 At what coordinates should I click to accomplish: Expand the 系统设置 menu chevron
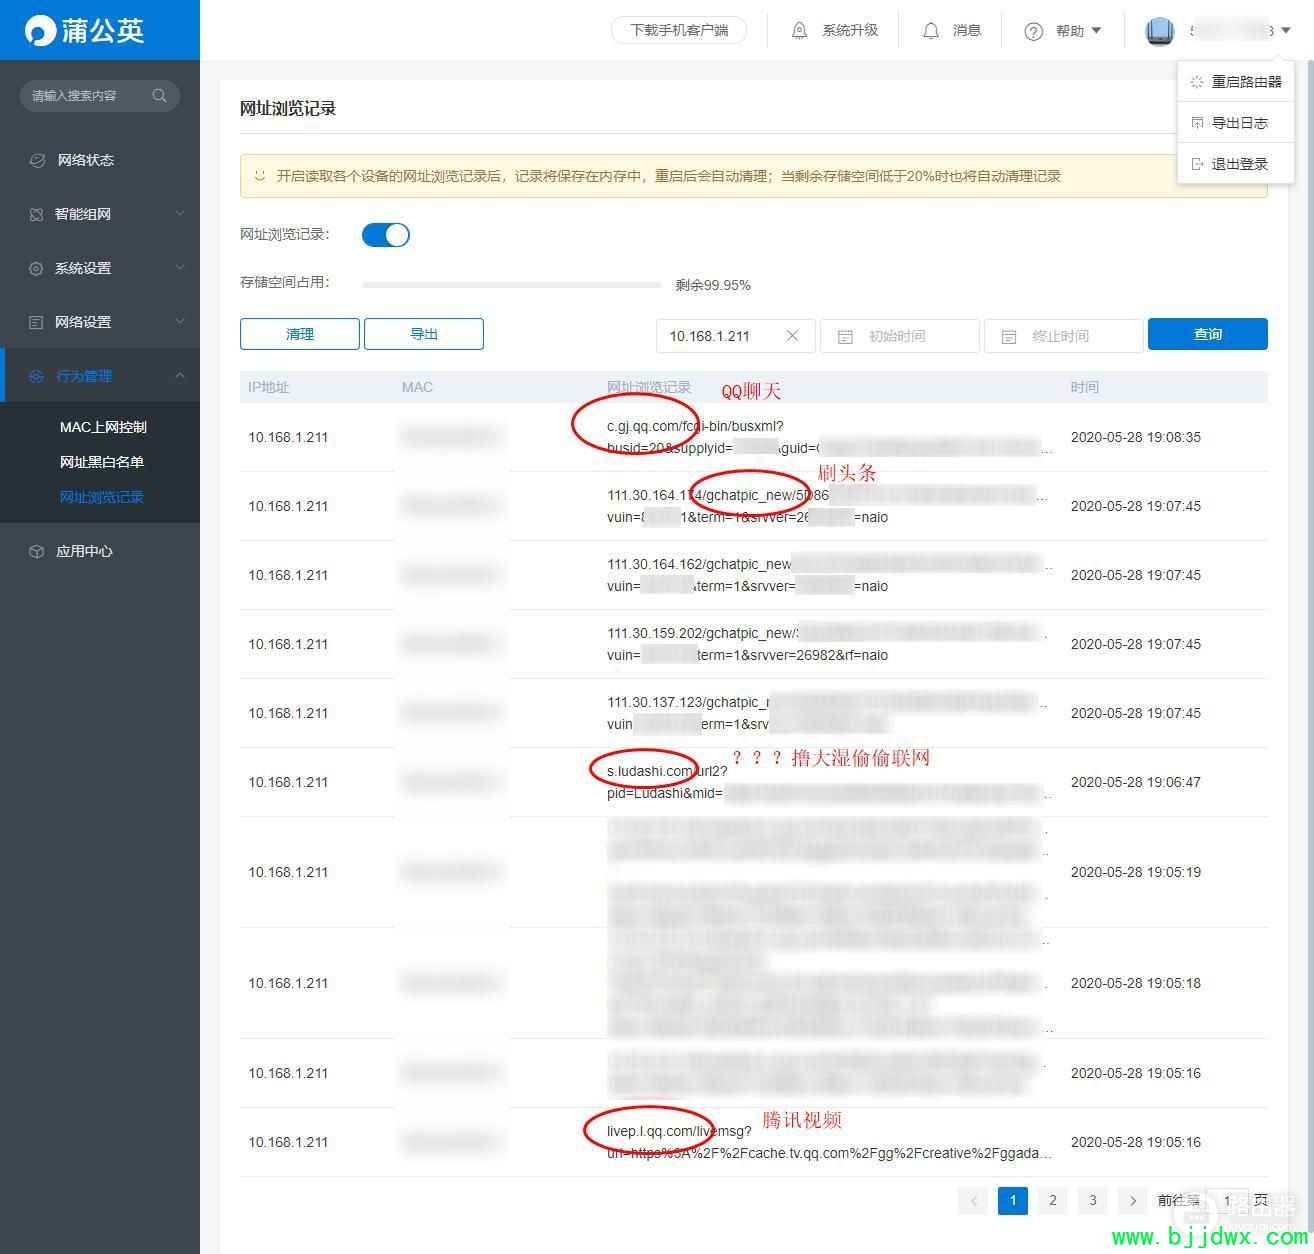point(180,268)
